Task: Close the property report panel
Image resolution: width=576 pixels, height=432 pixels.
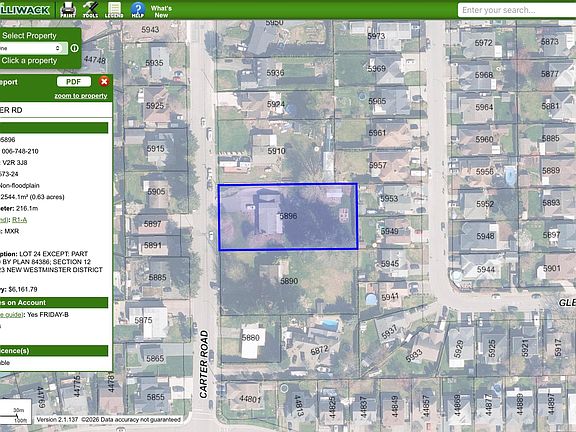Action: pos(104,82)
